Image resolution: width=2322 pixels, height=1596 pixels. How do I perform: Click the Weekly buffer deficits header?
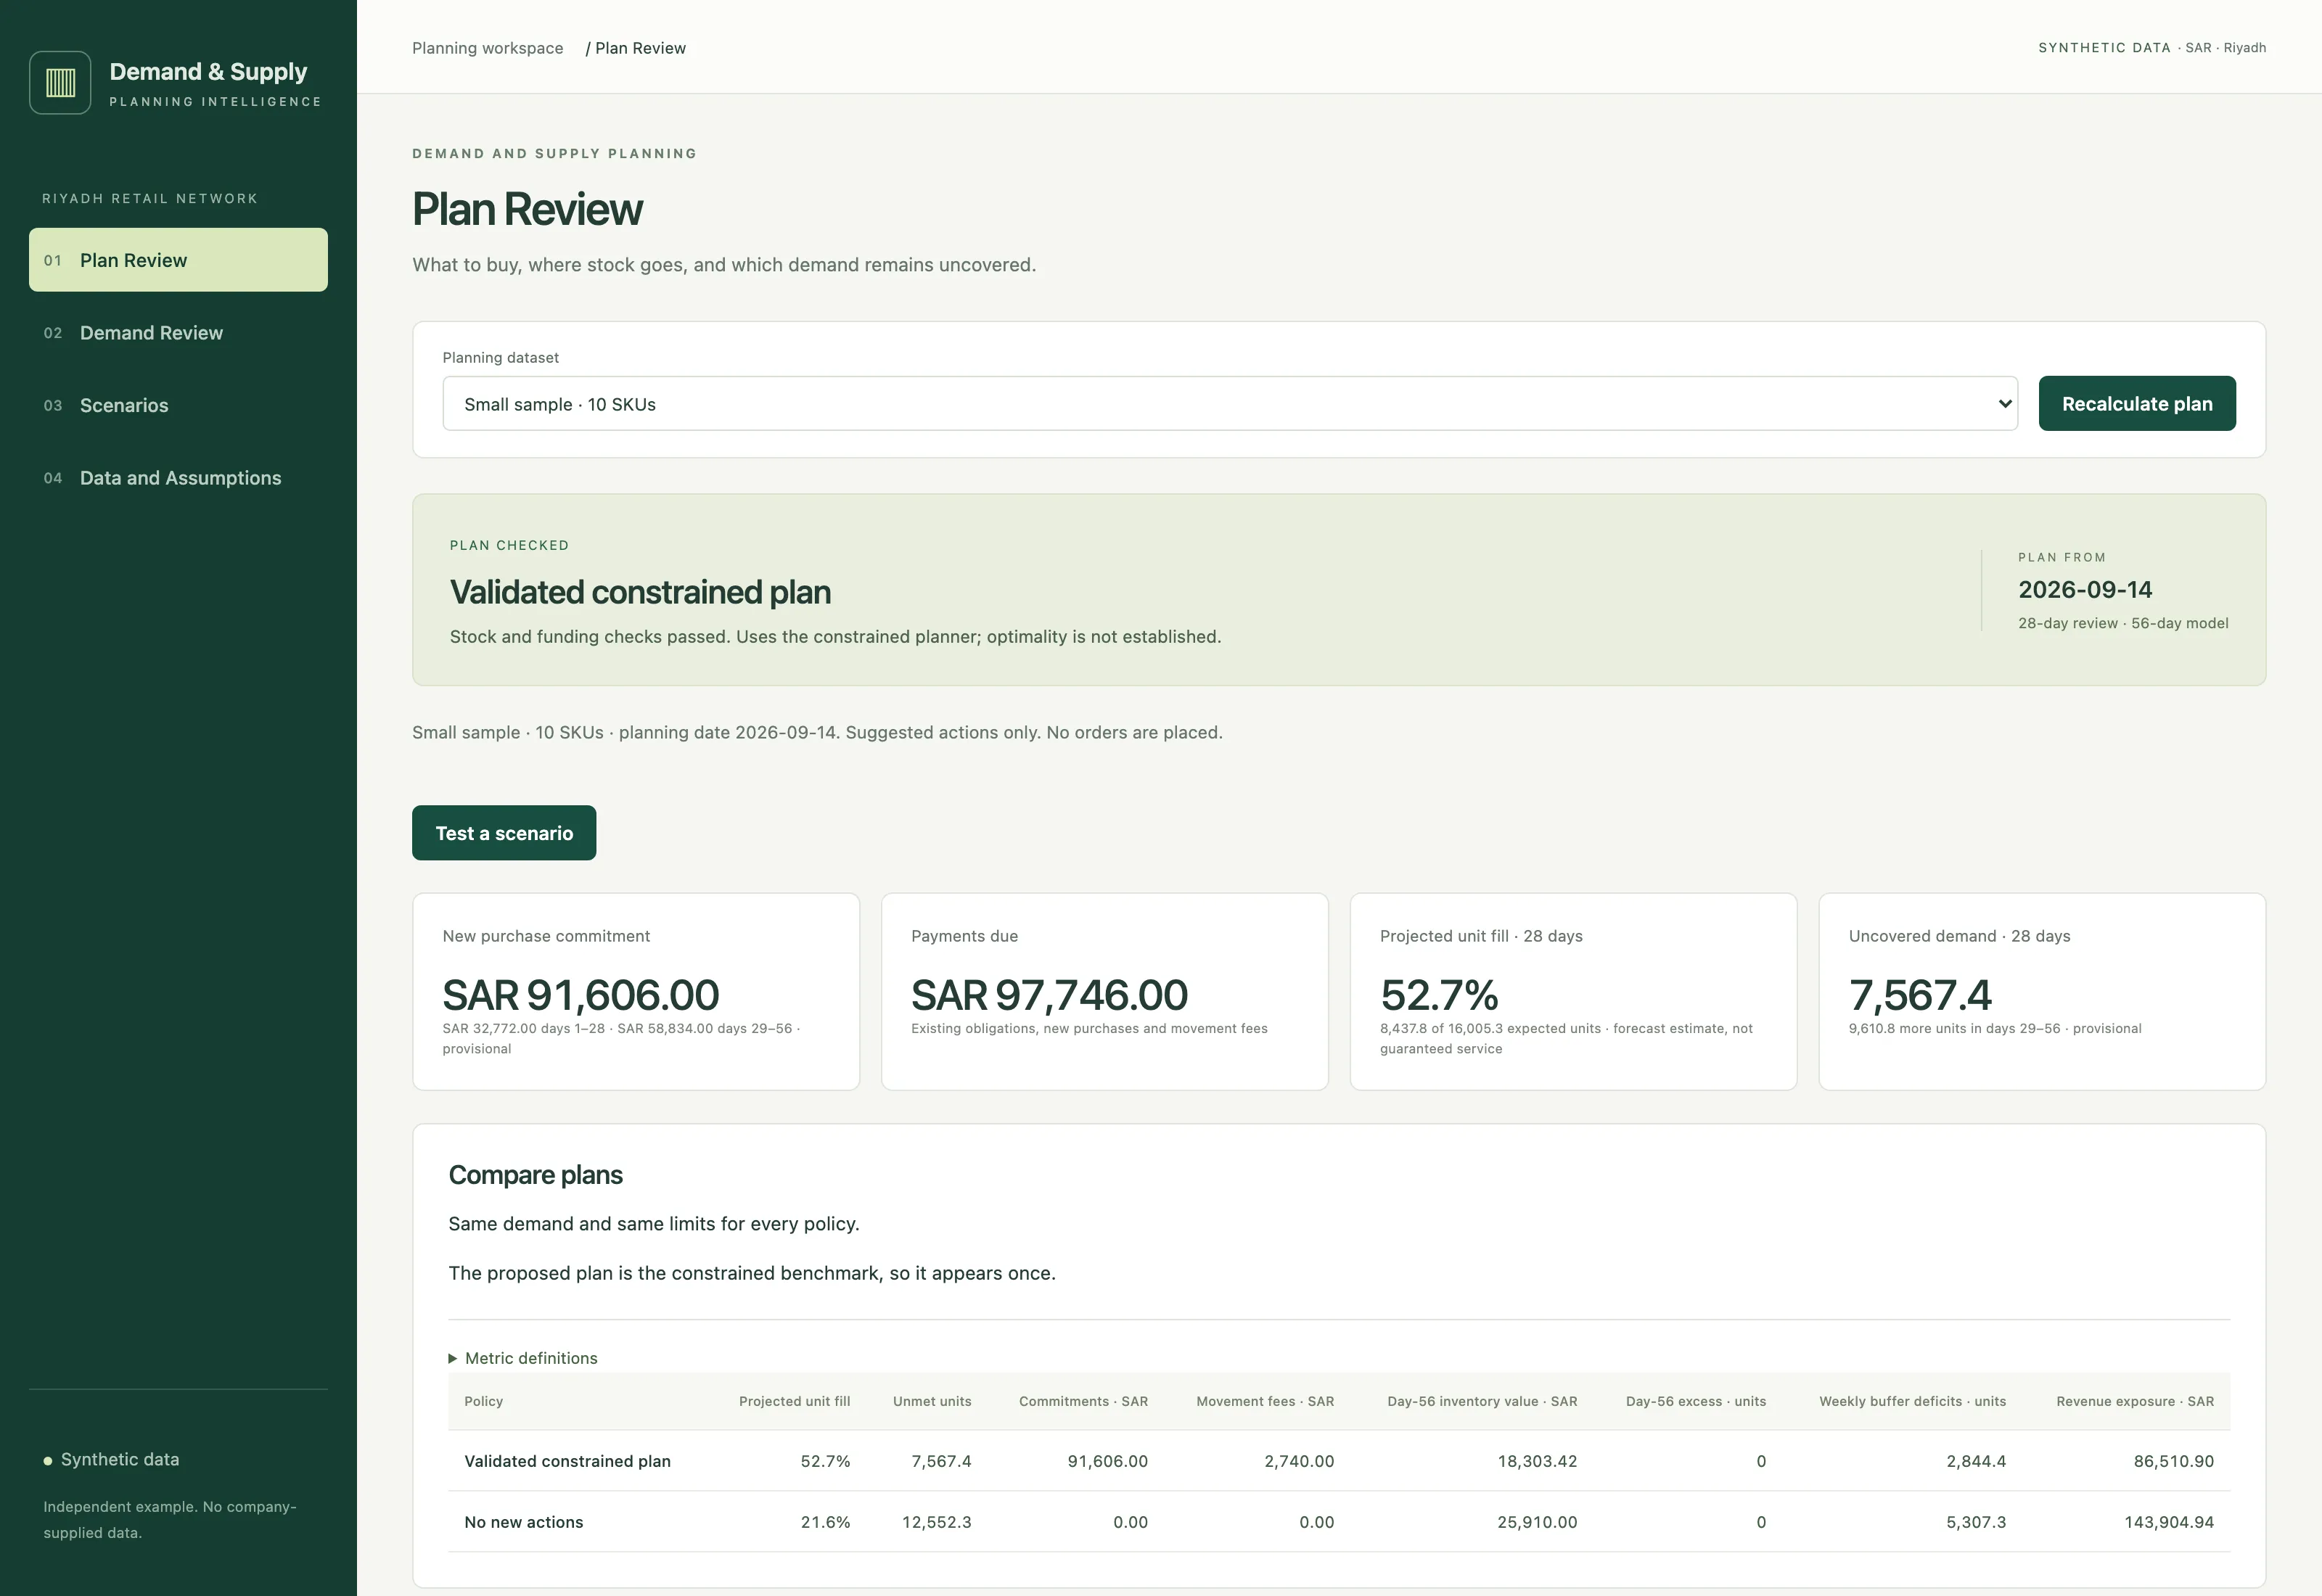(1912, 1401)
